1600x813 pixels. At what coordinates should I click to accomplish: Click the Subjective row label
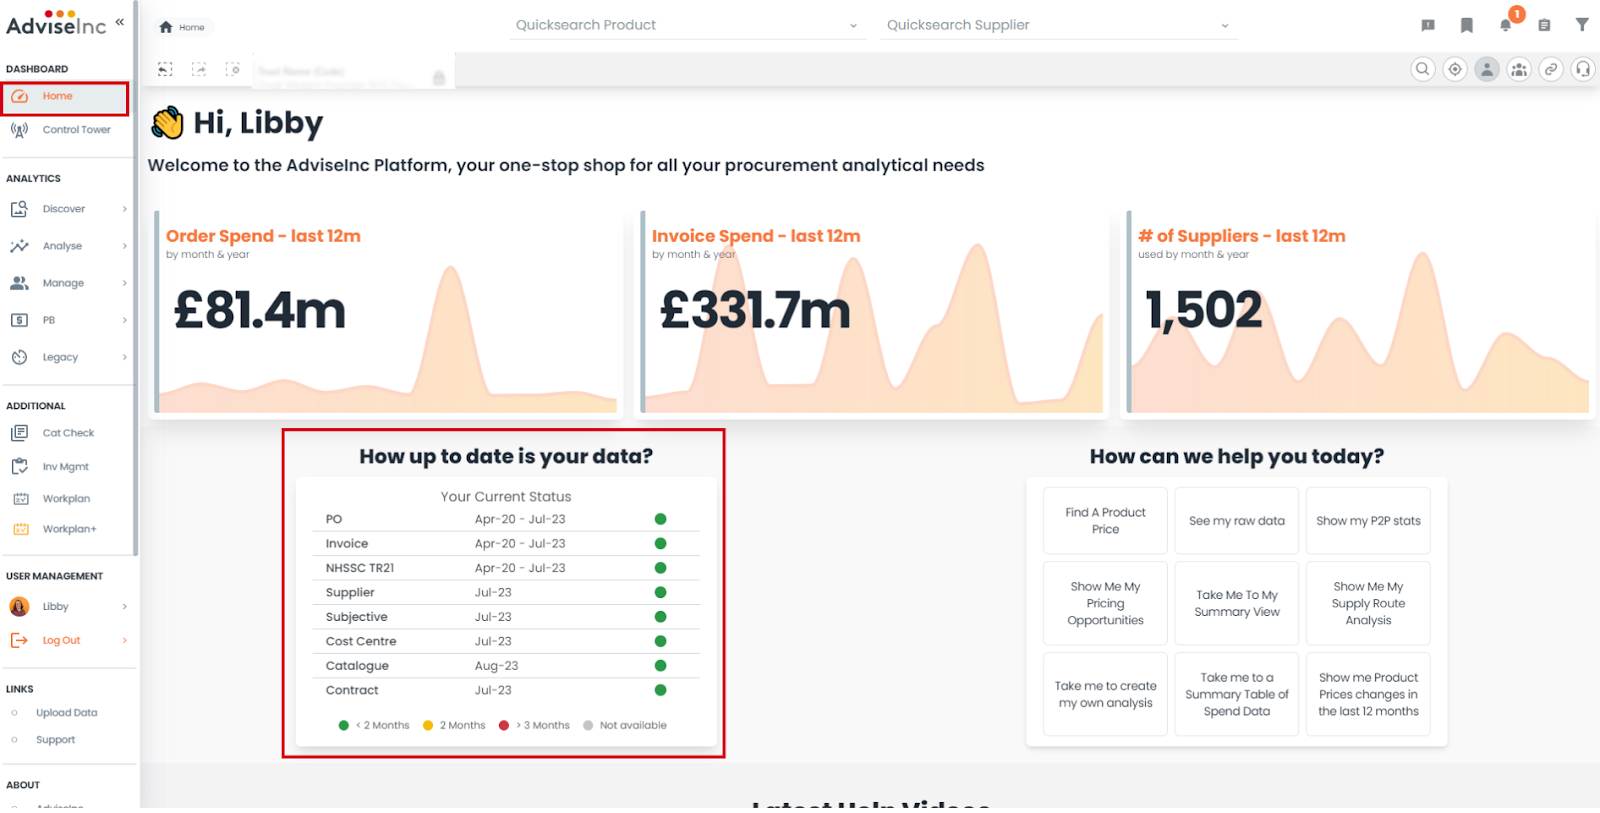356,617
